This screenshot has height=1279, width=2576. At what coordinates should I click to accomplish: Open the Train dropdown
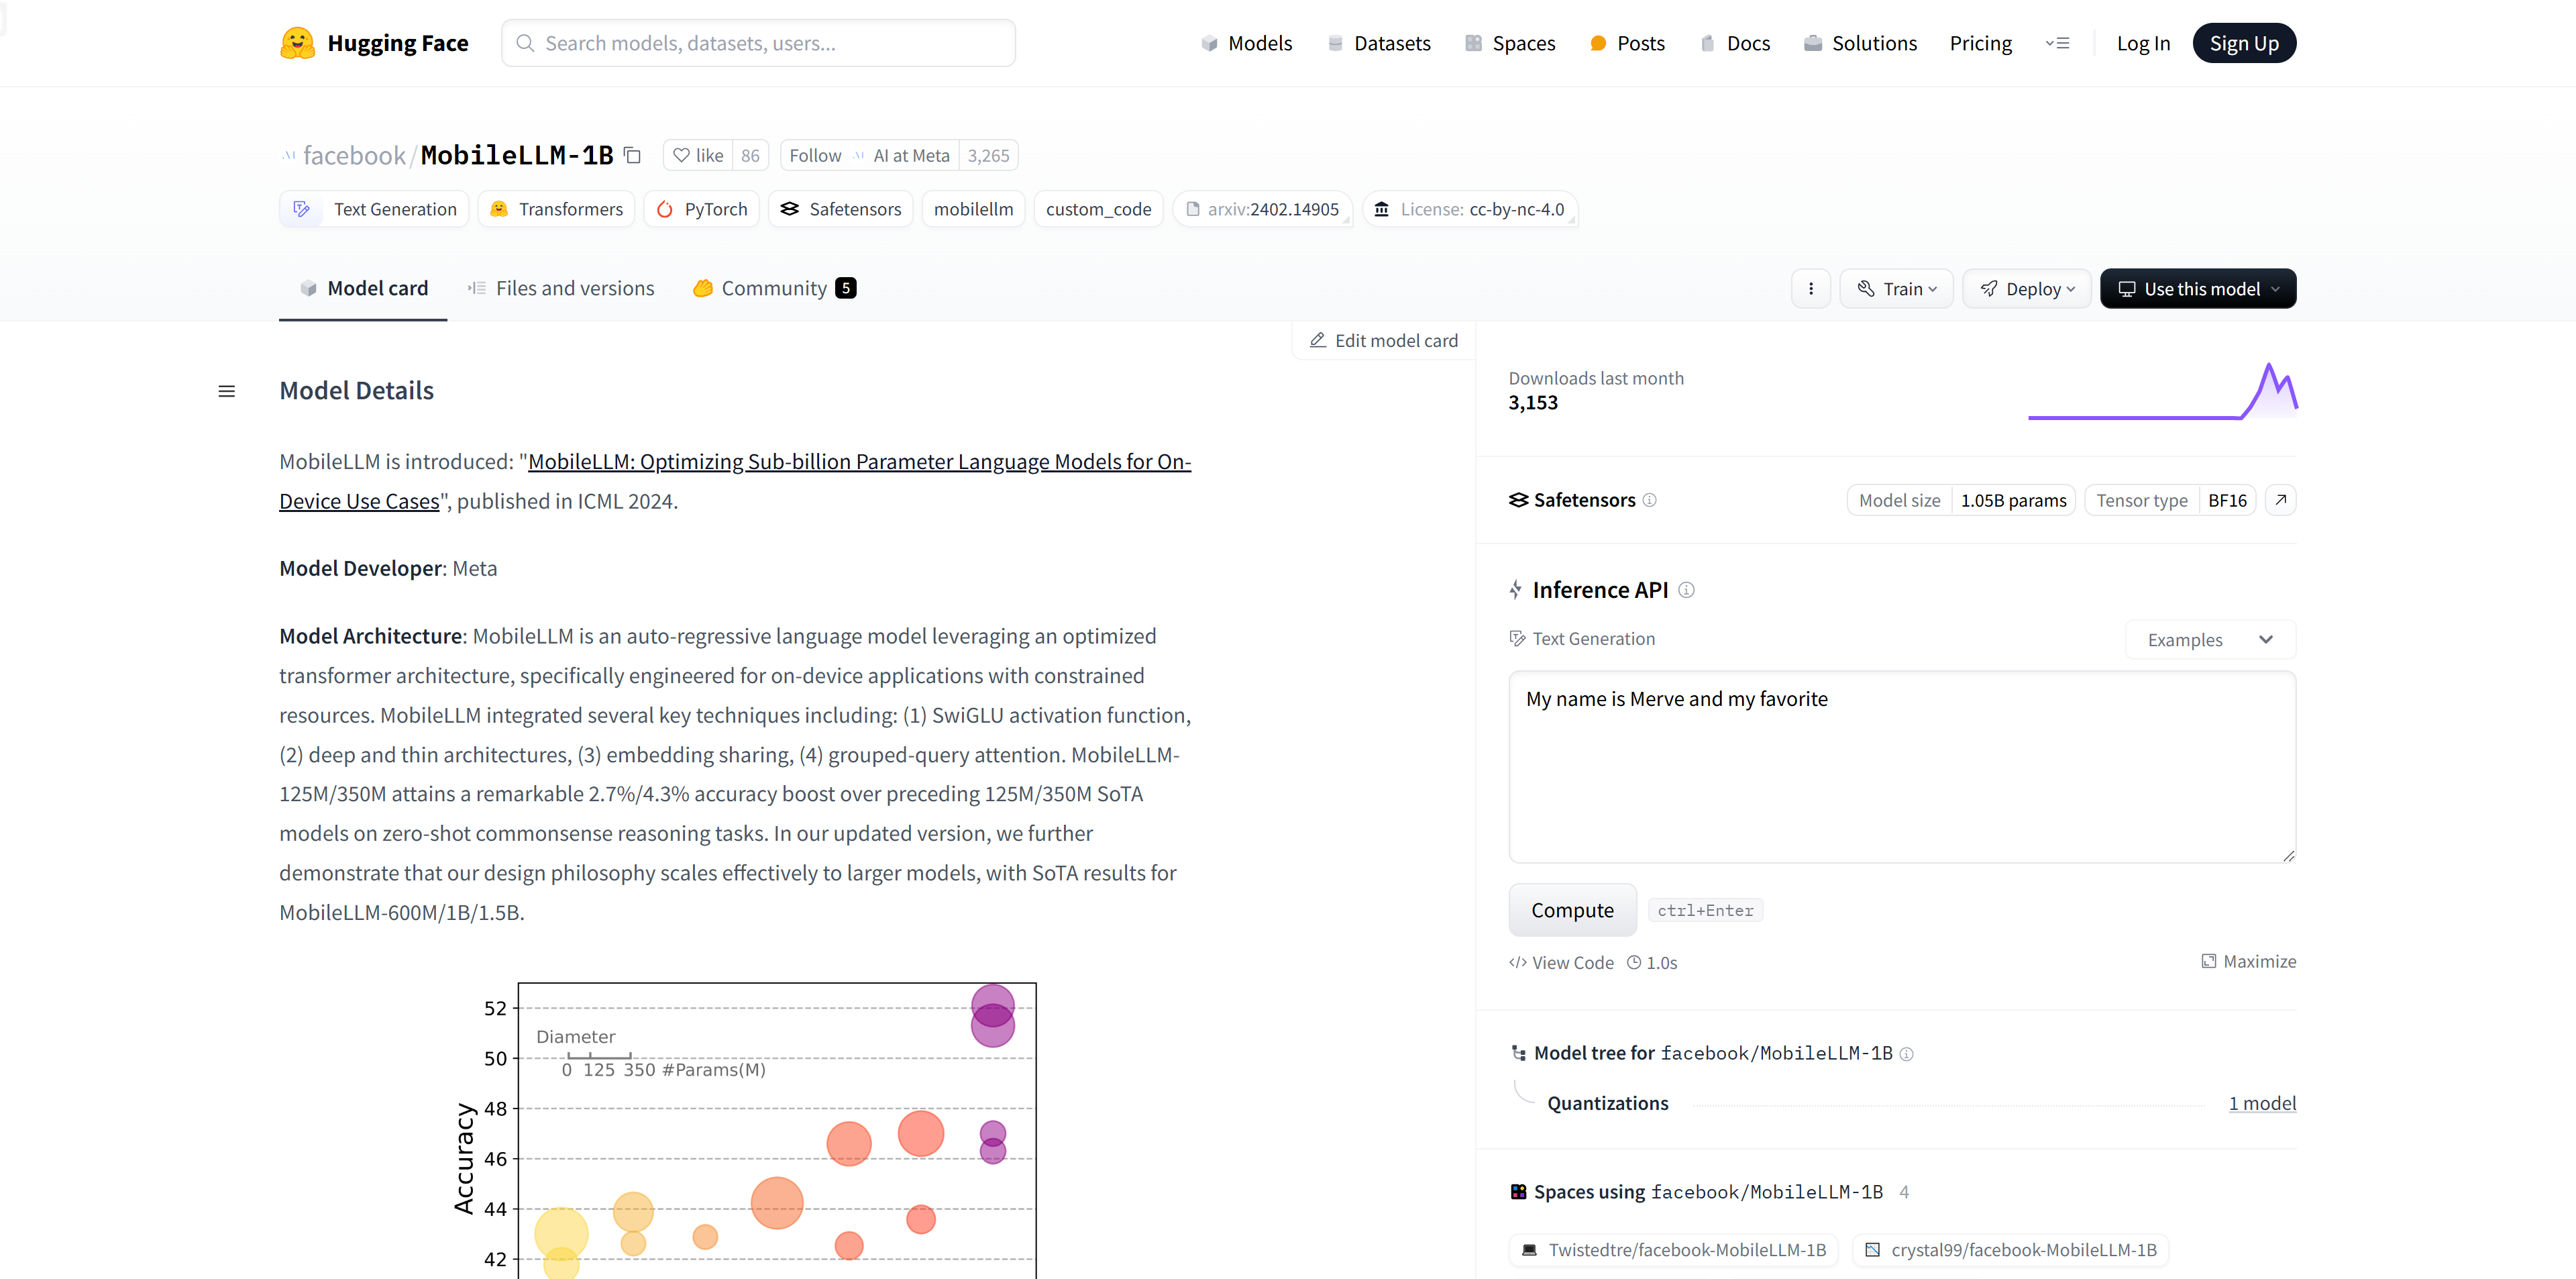pos(1896,289)
